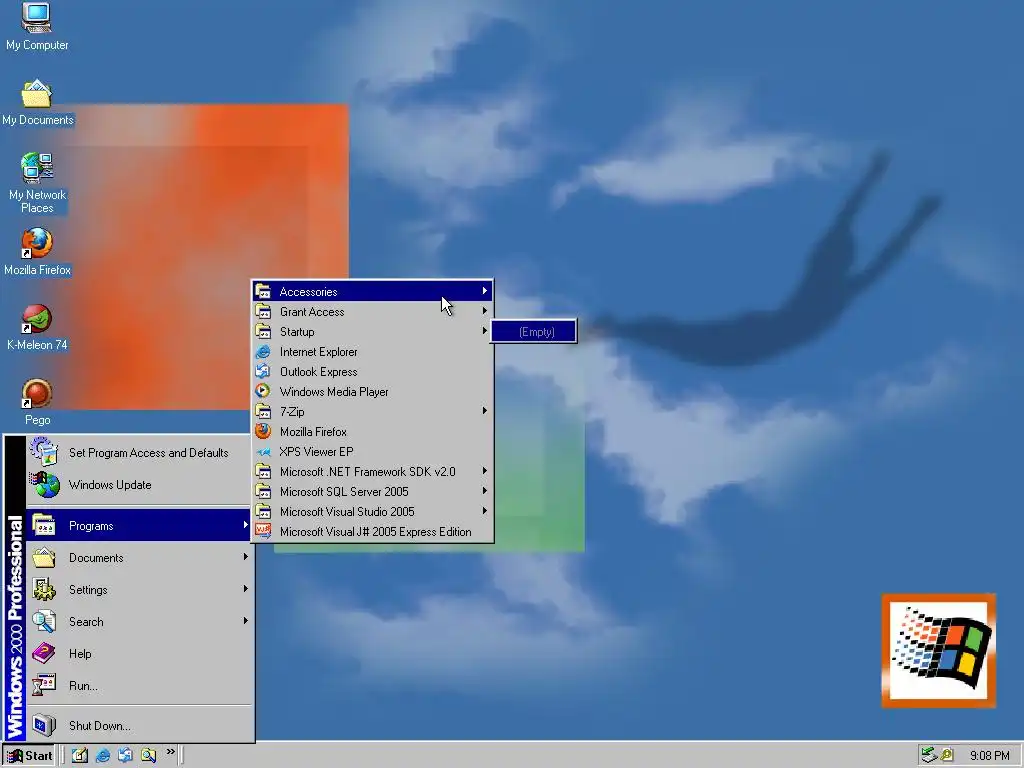Screen dimensions: 1024x768
Task: Open the My Computer desktop icon
Action: click(x=37, y=26)
